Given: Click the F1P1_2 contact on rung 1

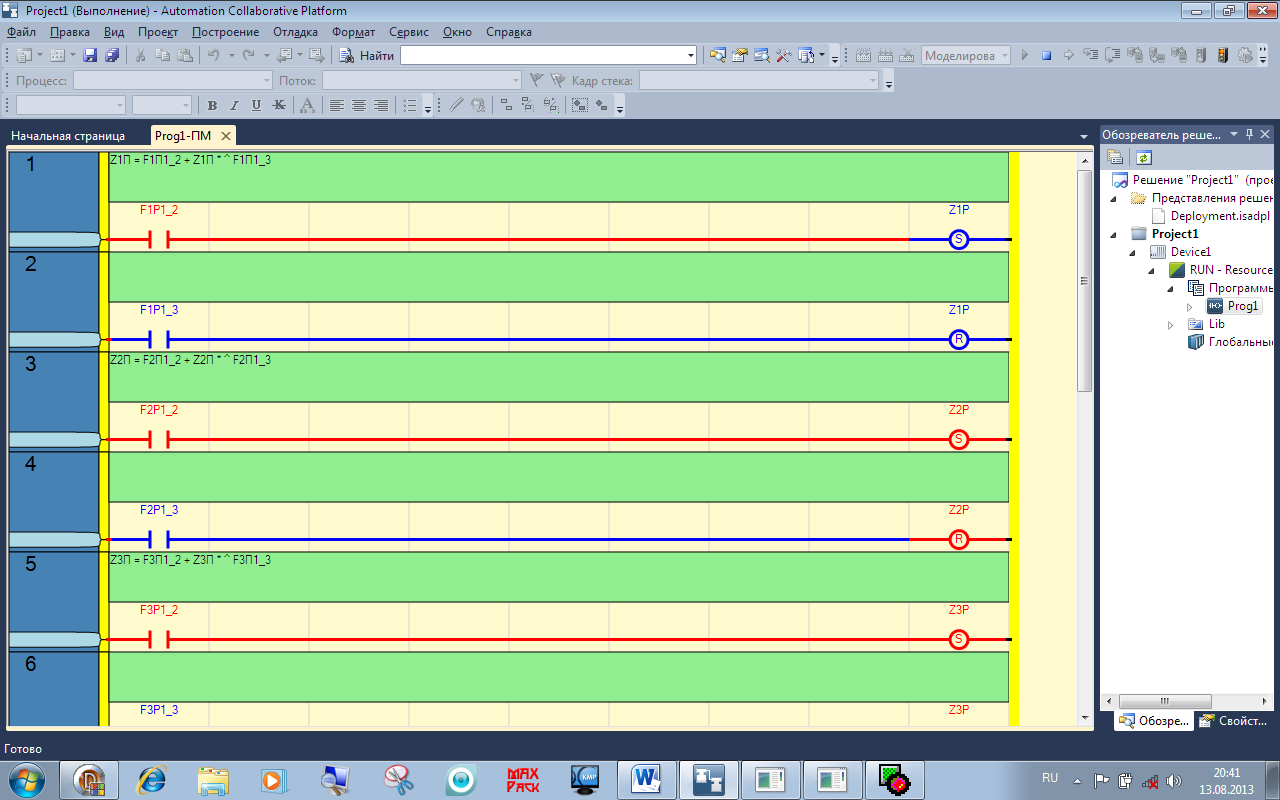Looking at the screenshot, I should coord(159,240).
